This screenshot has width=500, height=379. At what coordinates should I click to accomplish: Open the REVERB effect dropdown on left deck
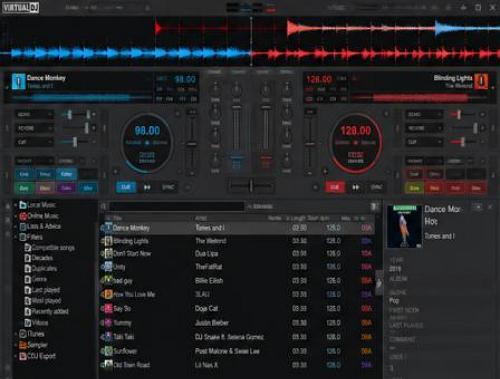point(34,128)
